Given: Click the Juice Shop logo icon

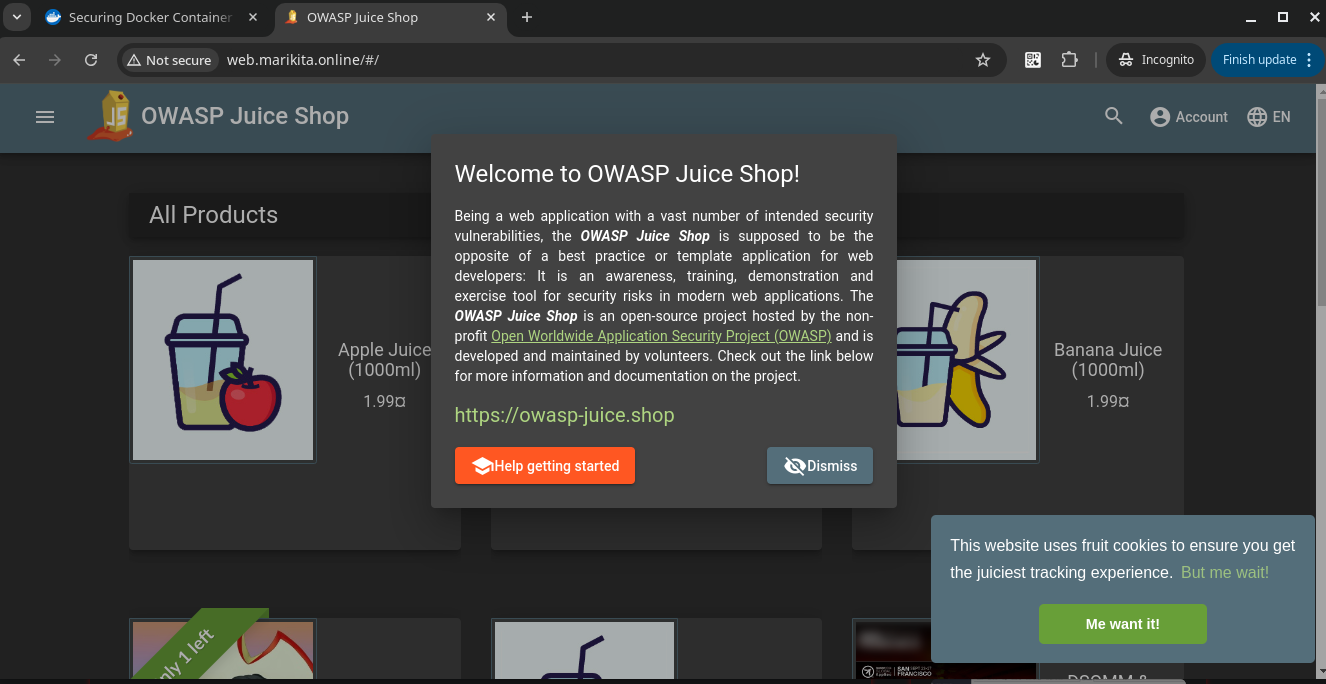Looking at the screenshot, I should tap(112, 116).
